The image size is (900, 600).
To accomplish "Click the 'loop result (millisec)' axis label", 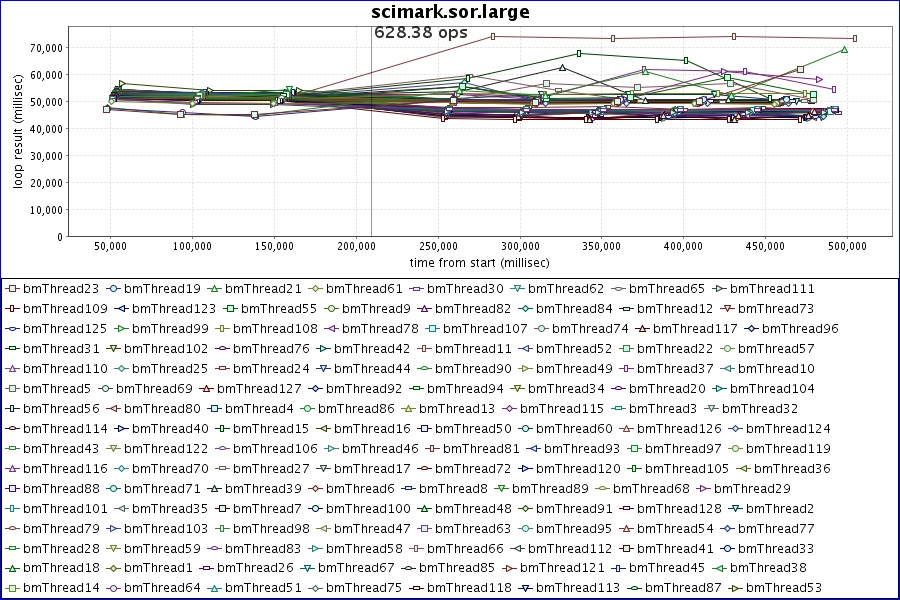I will pyautogui.click(x=18, y=132).
